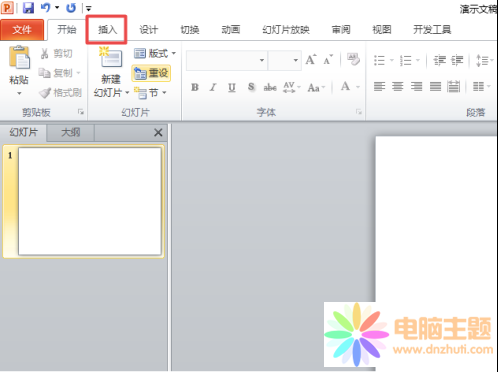Click the Increase Font Size icon
Viewport: 498px width, 372px height.
tap(311, 60)
